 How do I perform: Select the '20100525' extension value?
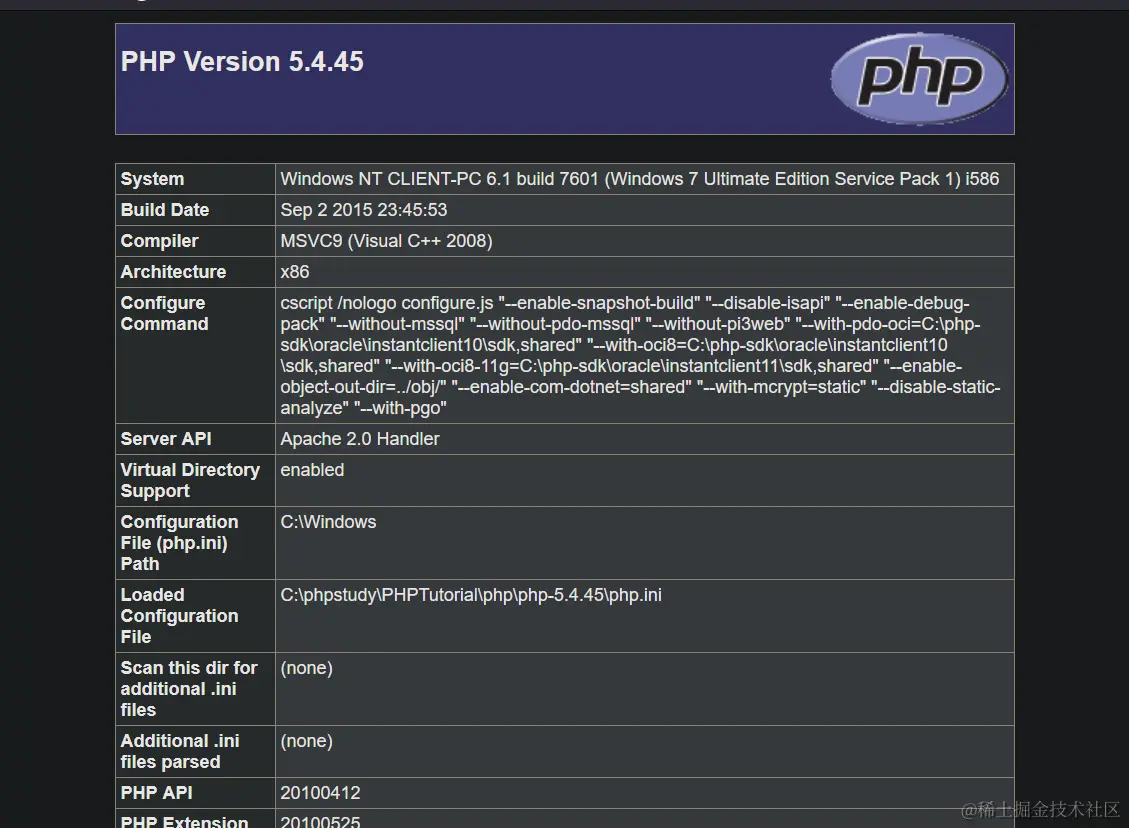[x=320, y=821]
